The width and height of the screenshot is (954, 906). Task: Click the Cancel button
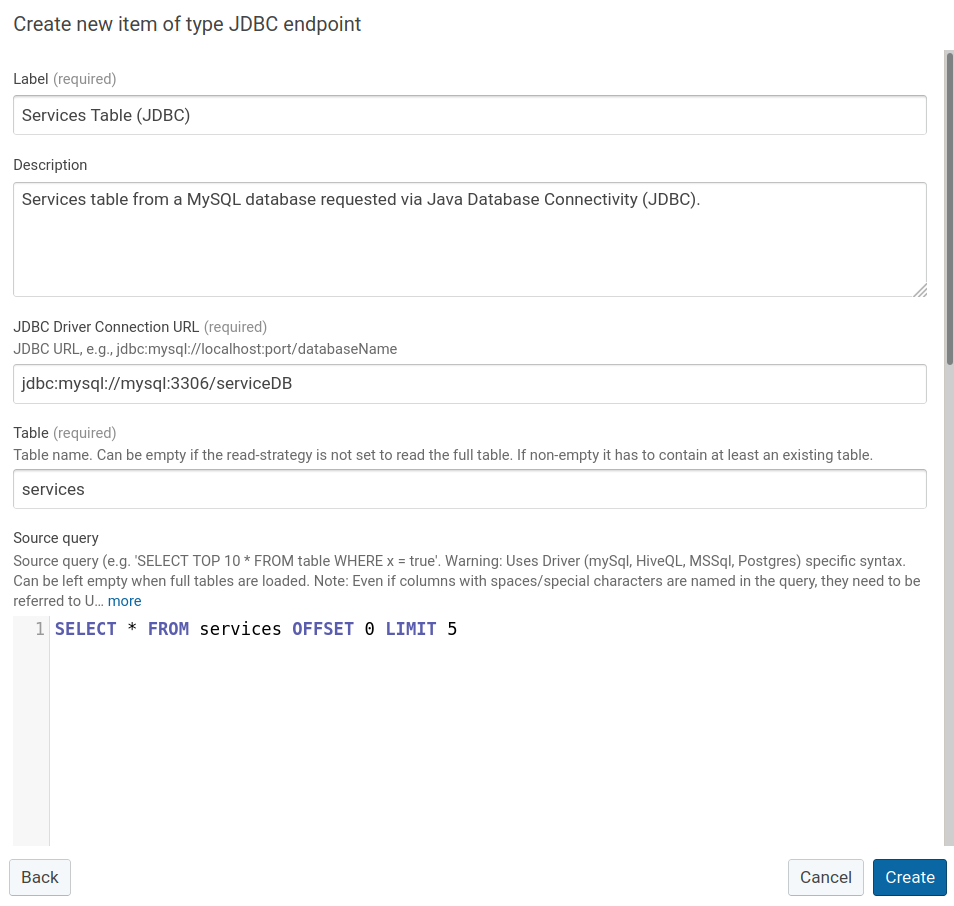tap(825, 877)
